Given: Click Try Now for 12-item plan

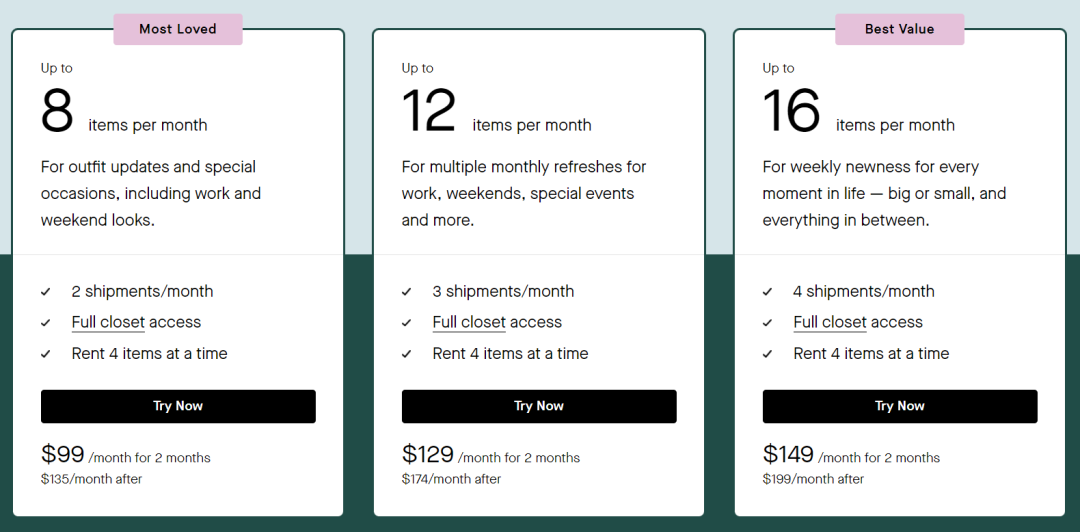Looking at the screenshot, I should tap(539, 406).
